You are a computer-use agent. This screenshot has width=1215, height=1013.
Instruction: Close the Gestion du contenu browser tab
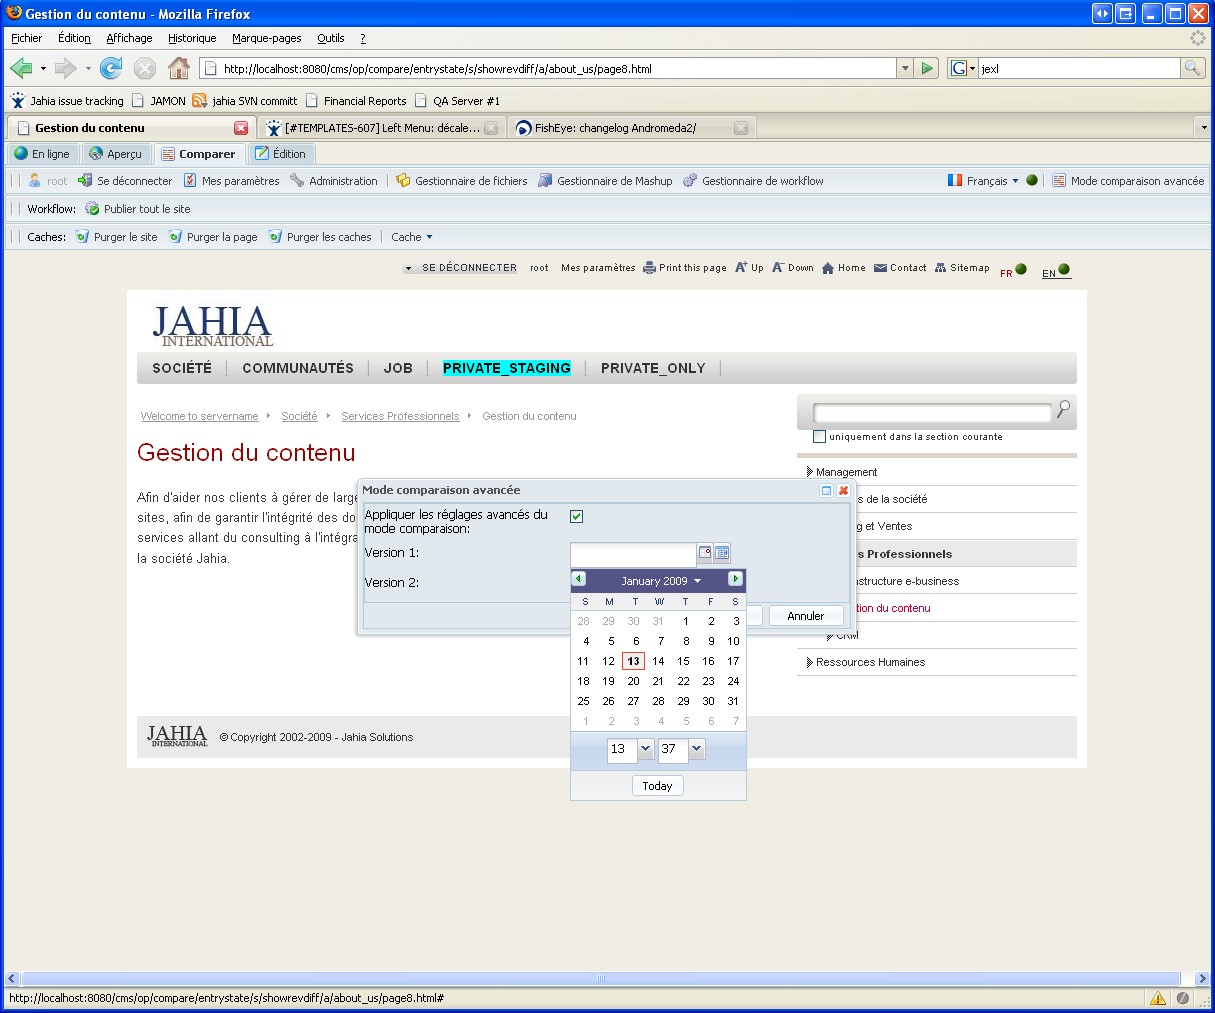[x=241, y=128]
